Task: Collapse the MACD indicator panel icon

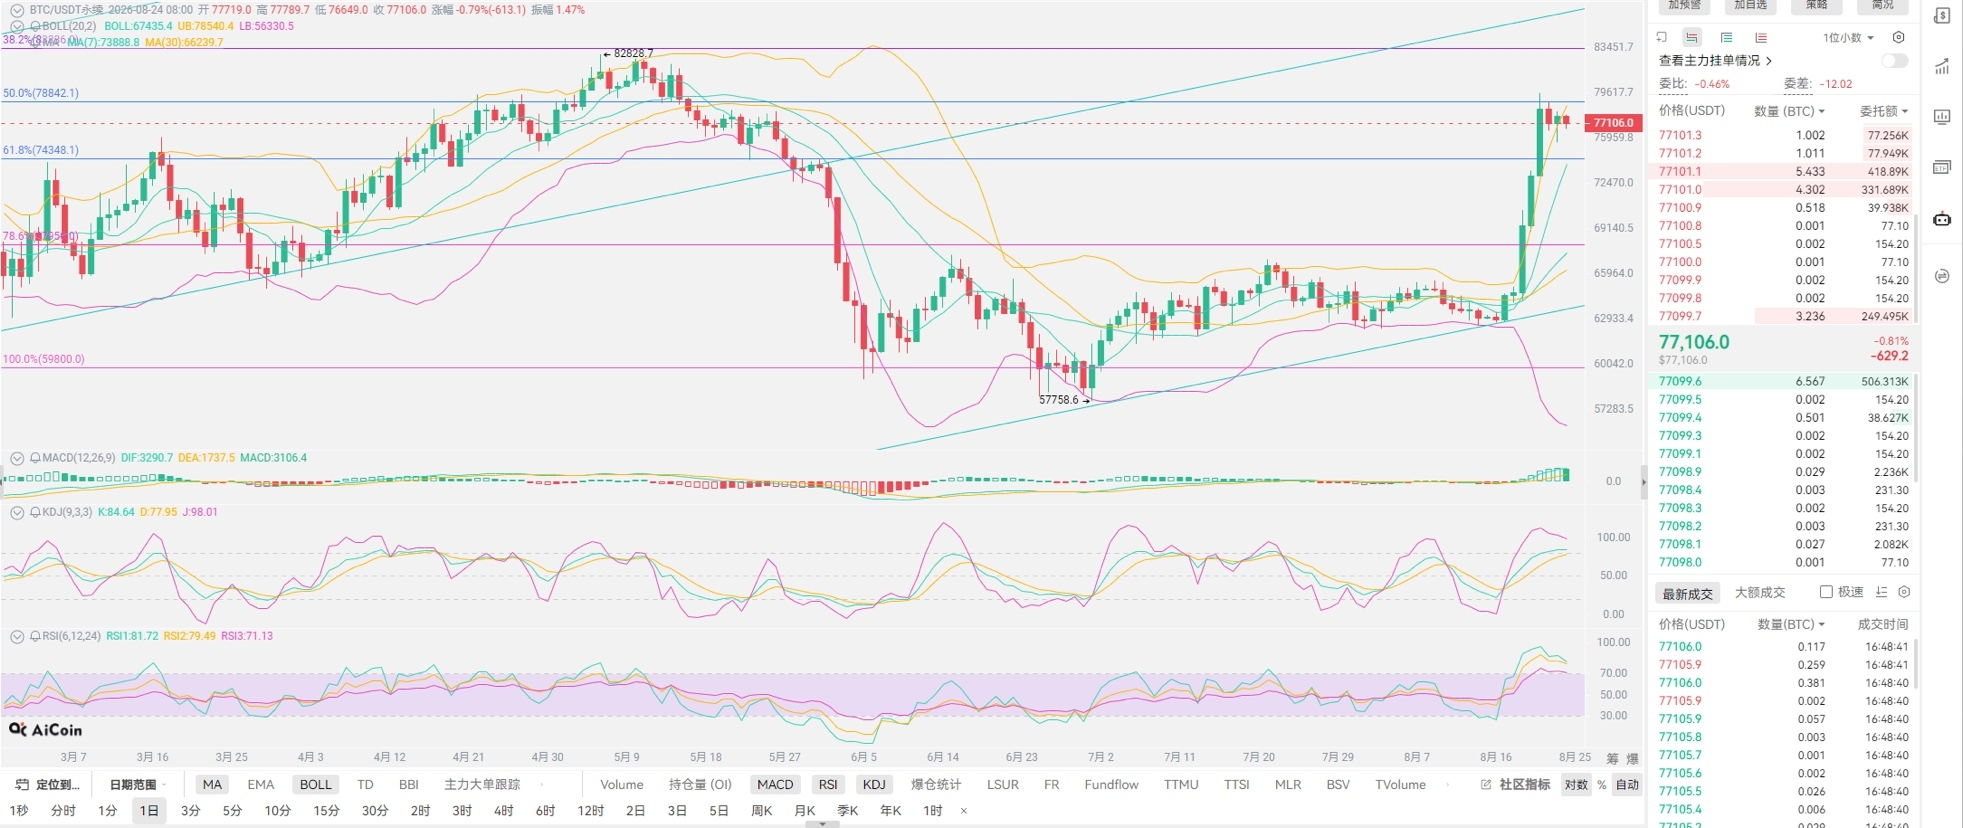Action: (x=17, y=458)
